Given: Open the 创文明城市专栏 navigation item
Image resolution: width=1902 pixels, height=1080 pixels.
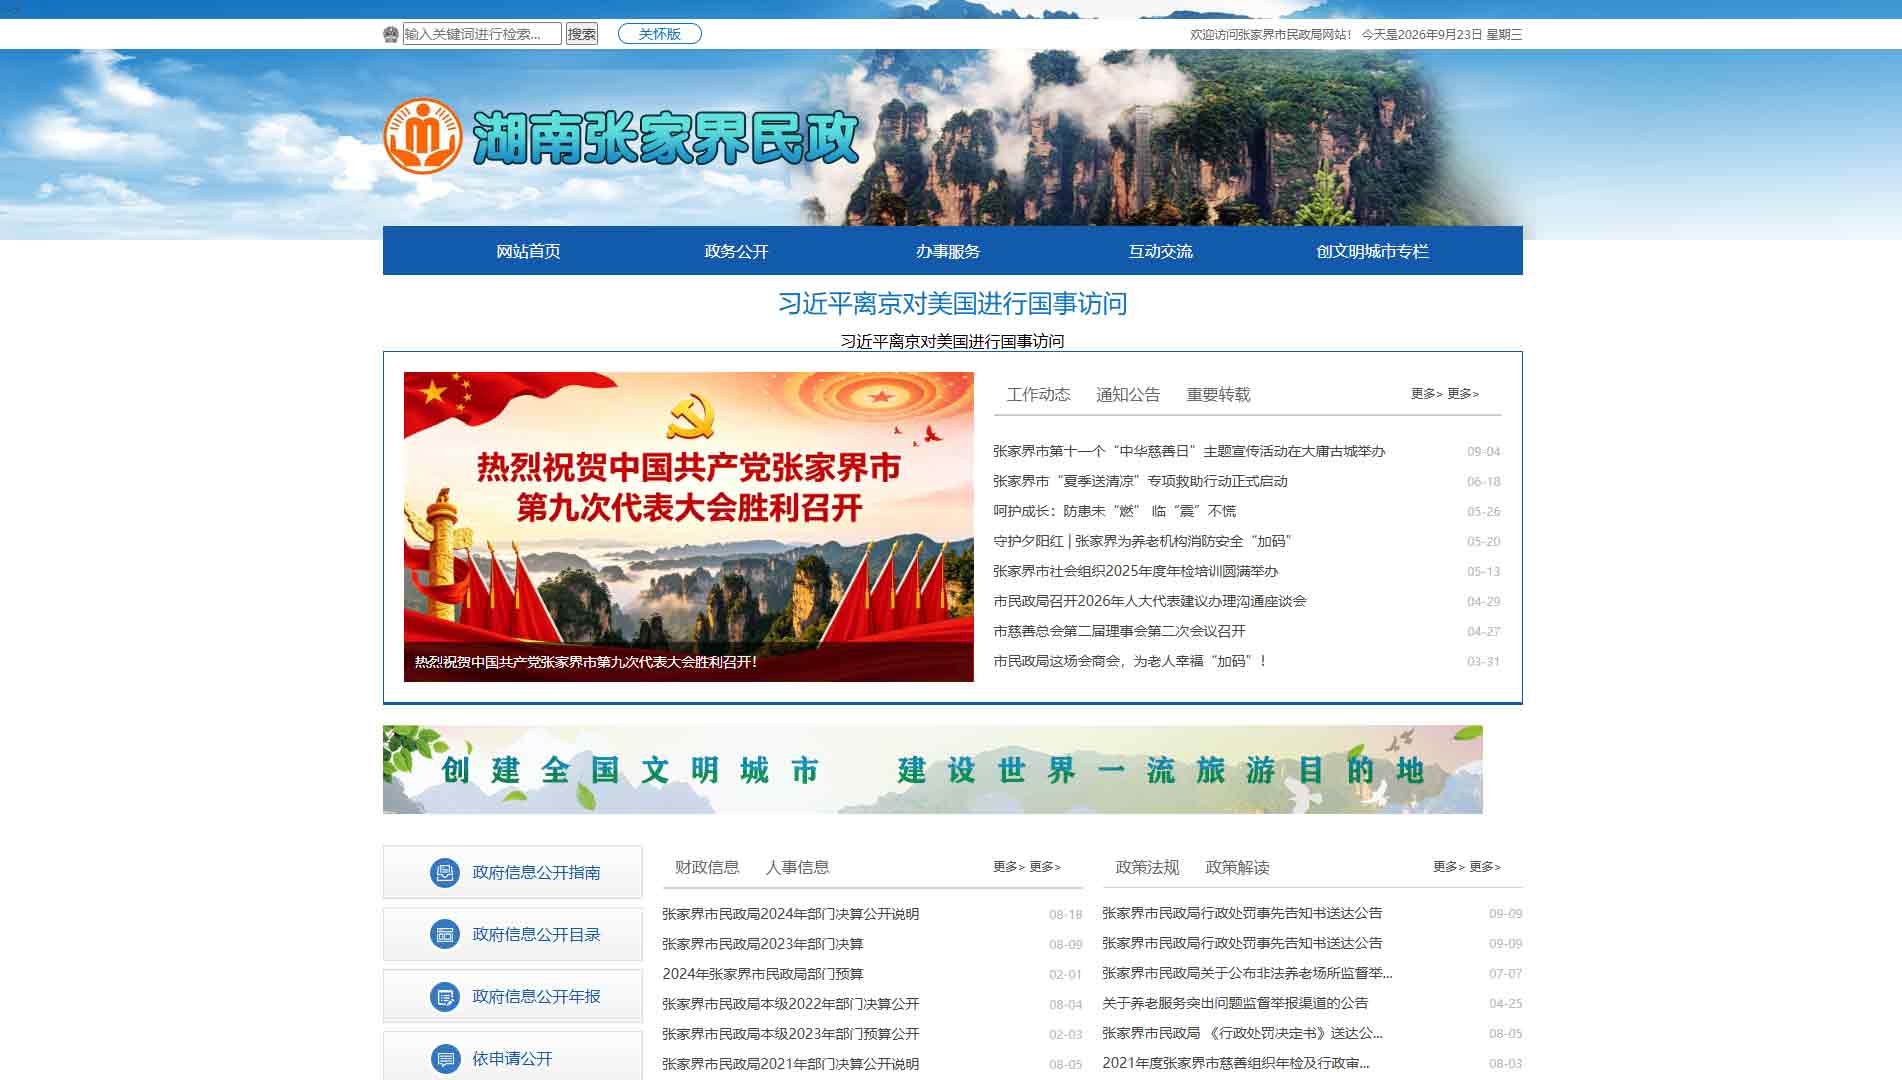Looking at the screenshot, I should (x=1373, y=251).
